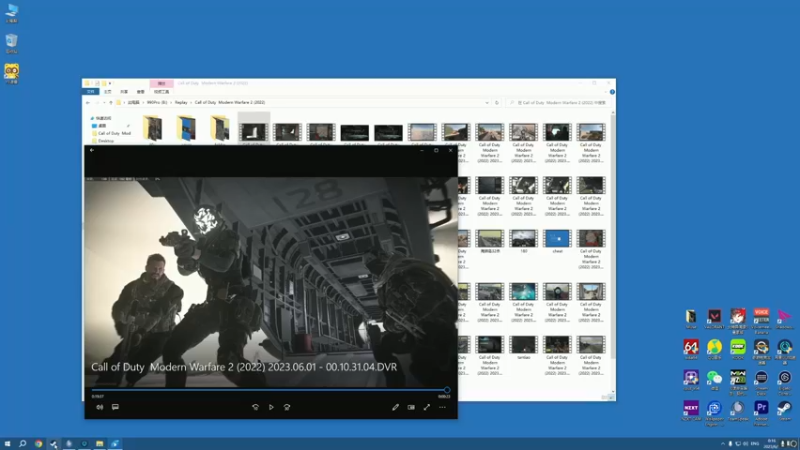
Task: Open Explorer help question mark icon
Action: pyautogui.click(x=612, y=92)
